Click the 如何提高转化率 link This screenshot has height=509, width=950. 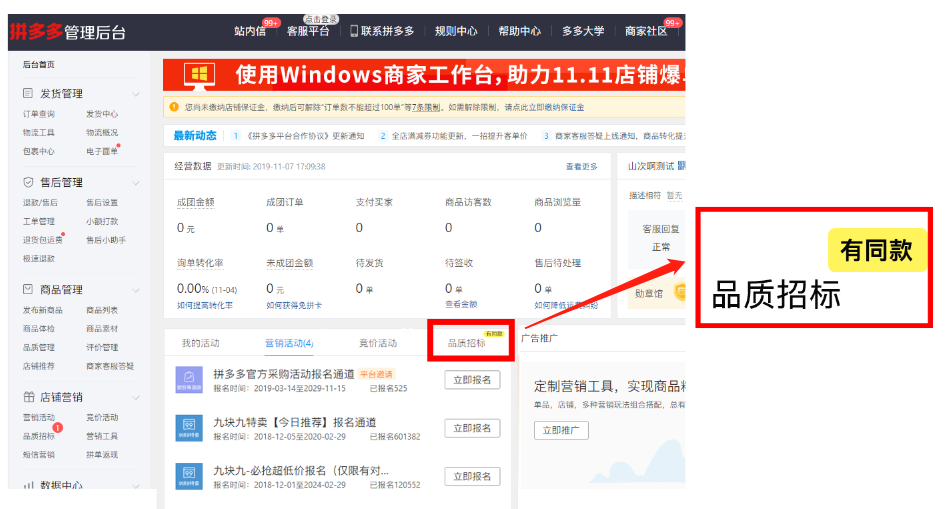(x=204, y=305)
